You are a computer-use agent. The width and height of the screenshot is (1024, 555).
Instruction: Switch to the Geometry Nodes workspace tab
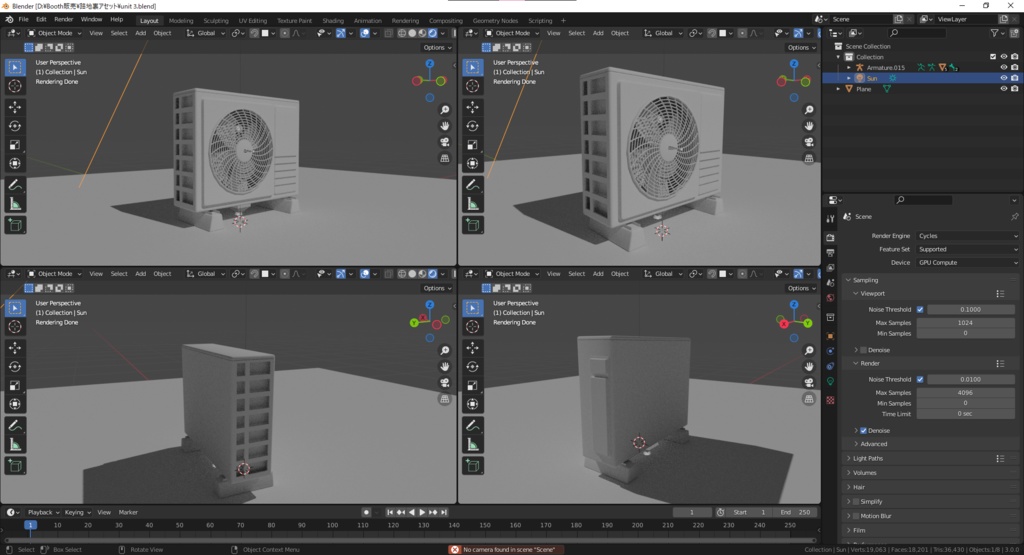pyautogui.click(x=496, y=20)
